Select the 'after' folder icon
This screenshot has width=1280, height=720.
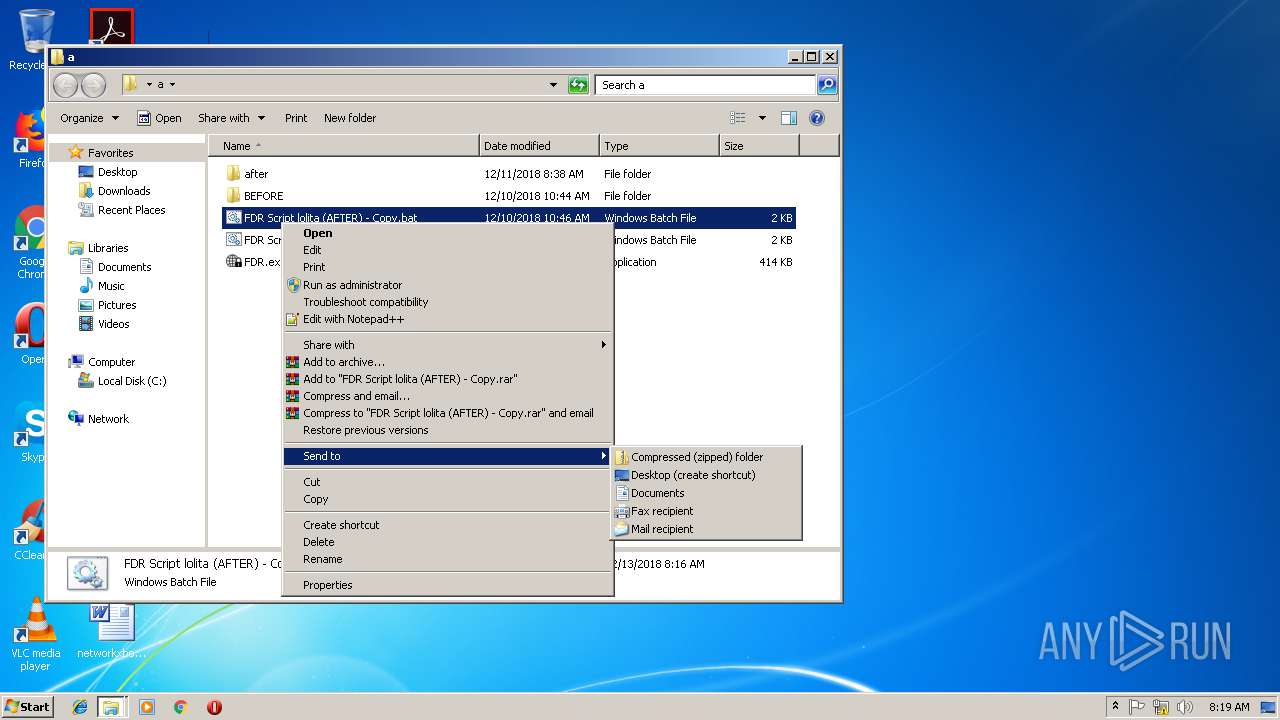(233, 174)
